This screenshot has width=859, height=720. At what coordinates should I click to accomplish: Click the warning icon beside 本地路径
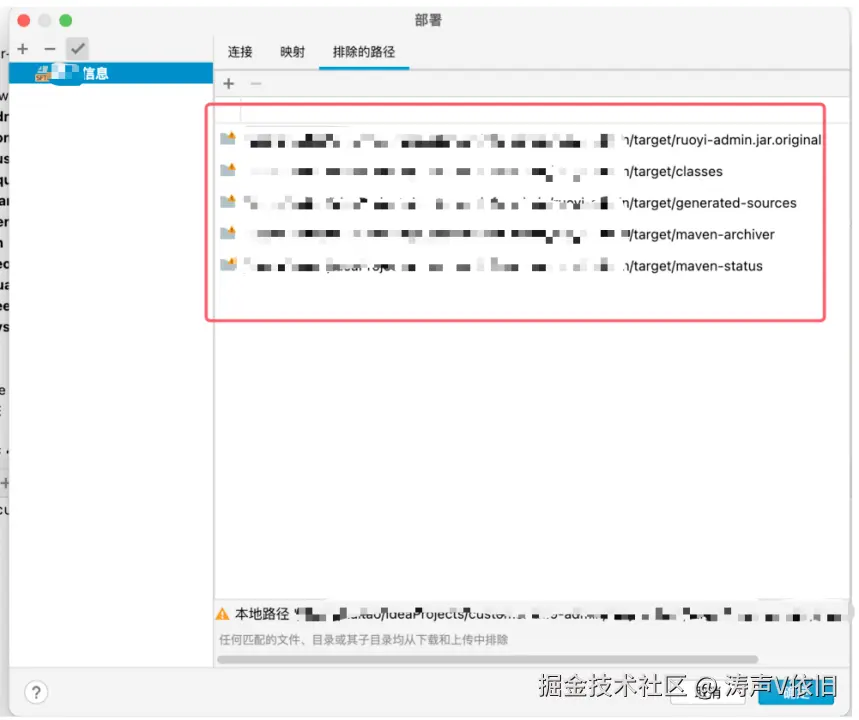[x=221, y=614]
